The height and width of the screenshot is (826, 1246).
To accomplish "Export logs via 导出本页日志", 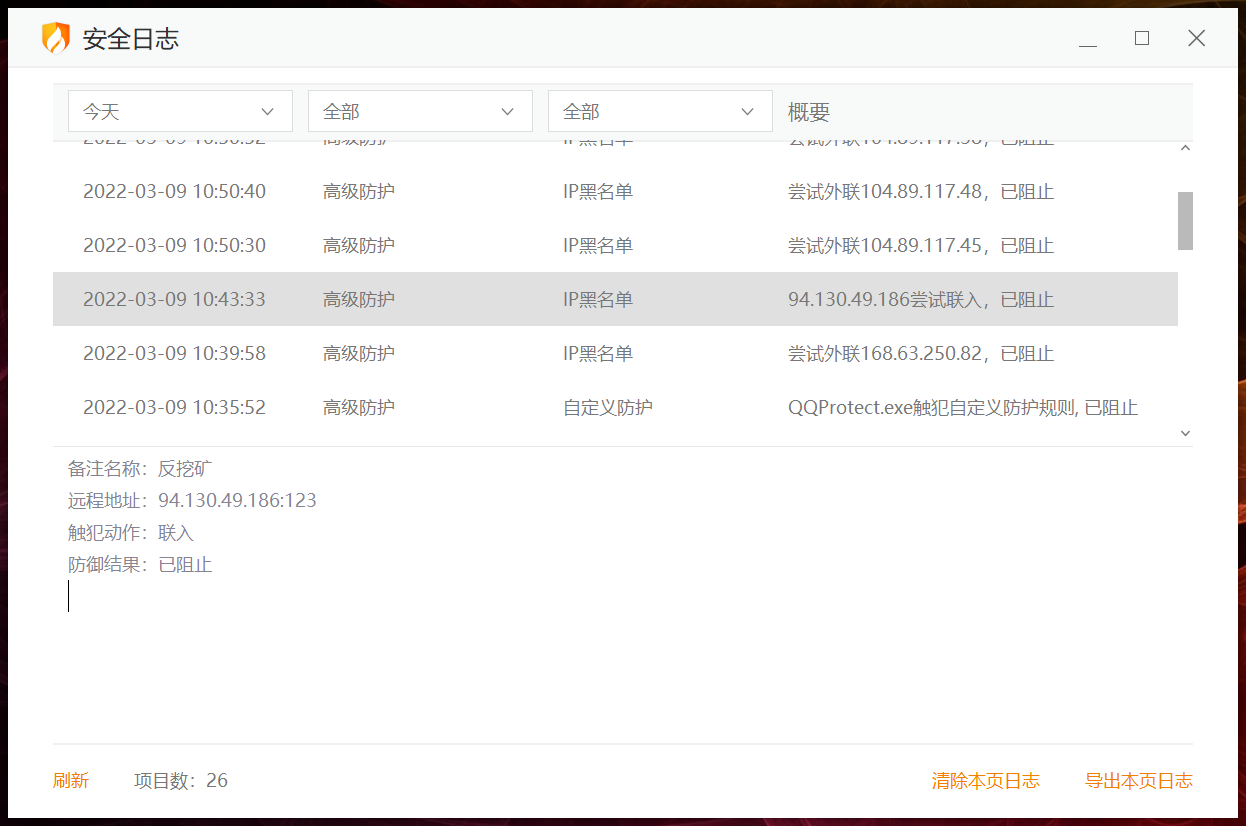I will point(1139,781).
